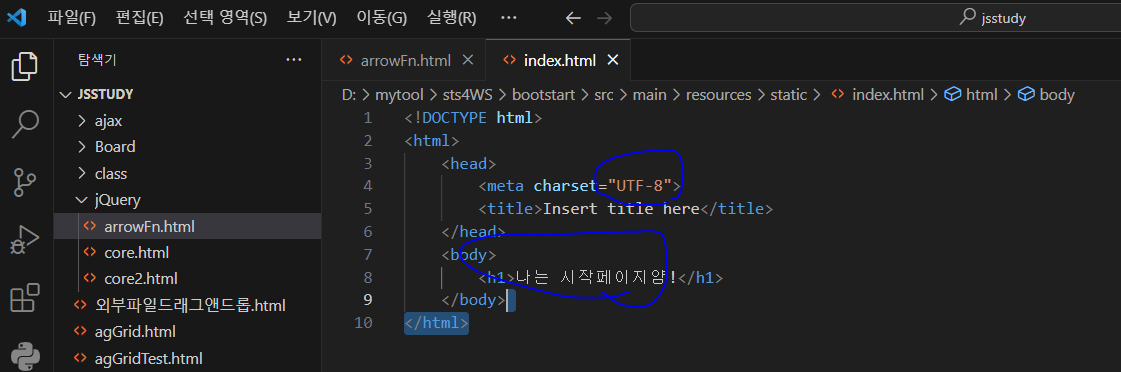This screenshot has height=372, width=1121.
Task: Click the static breadcrumb segment
Action: point(789,94)
